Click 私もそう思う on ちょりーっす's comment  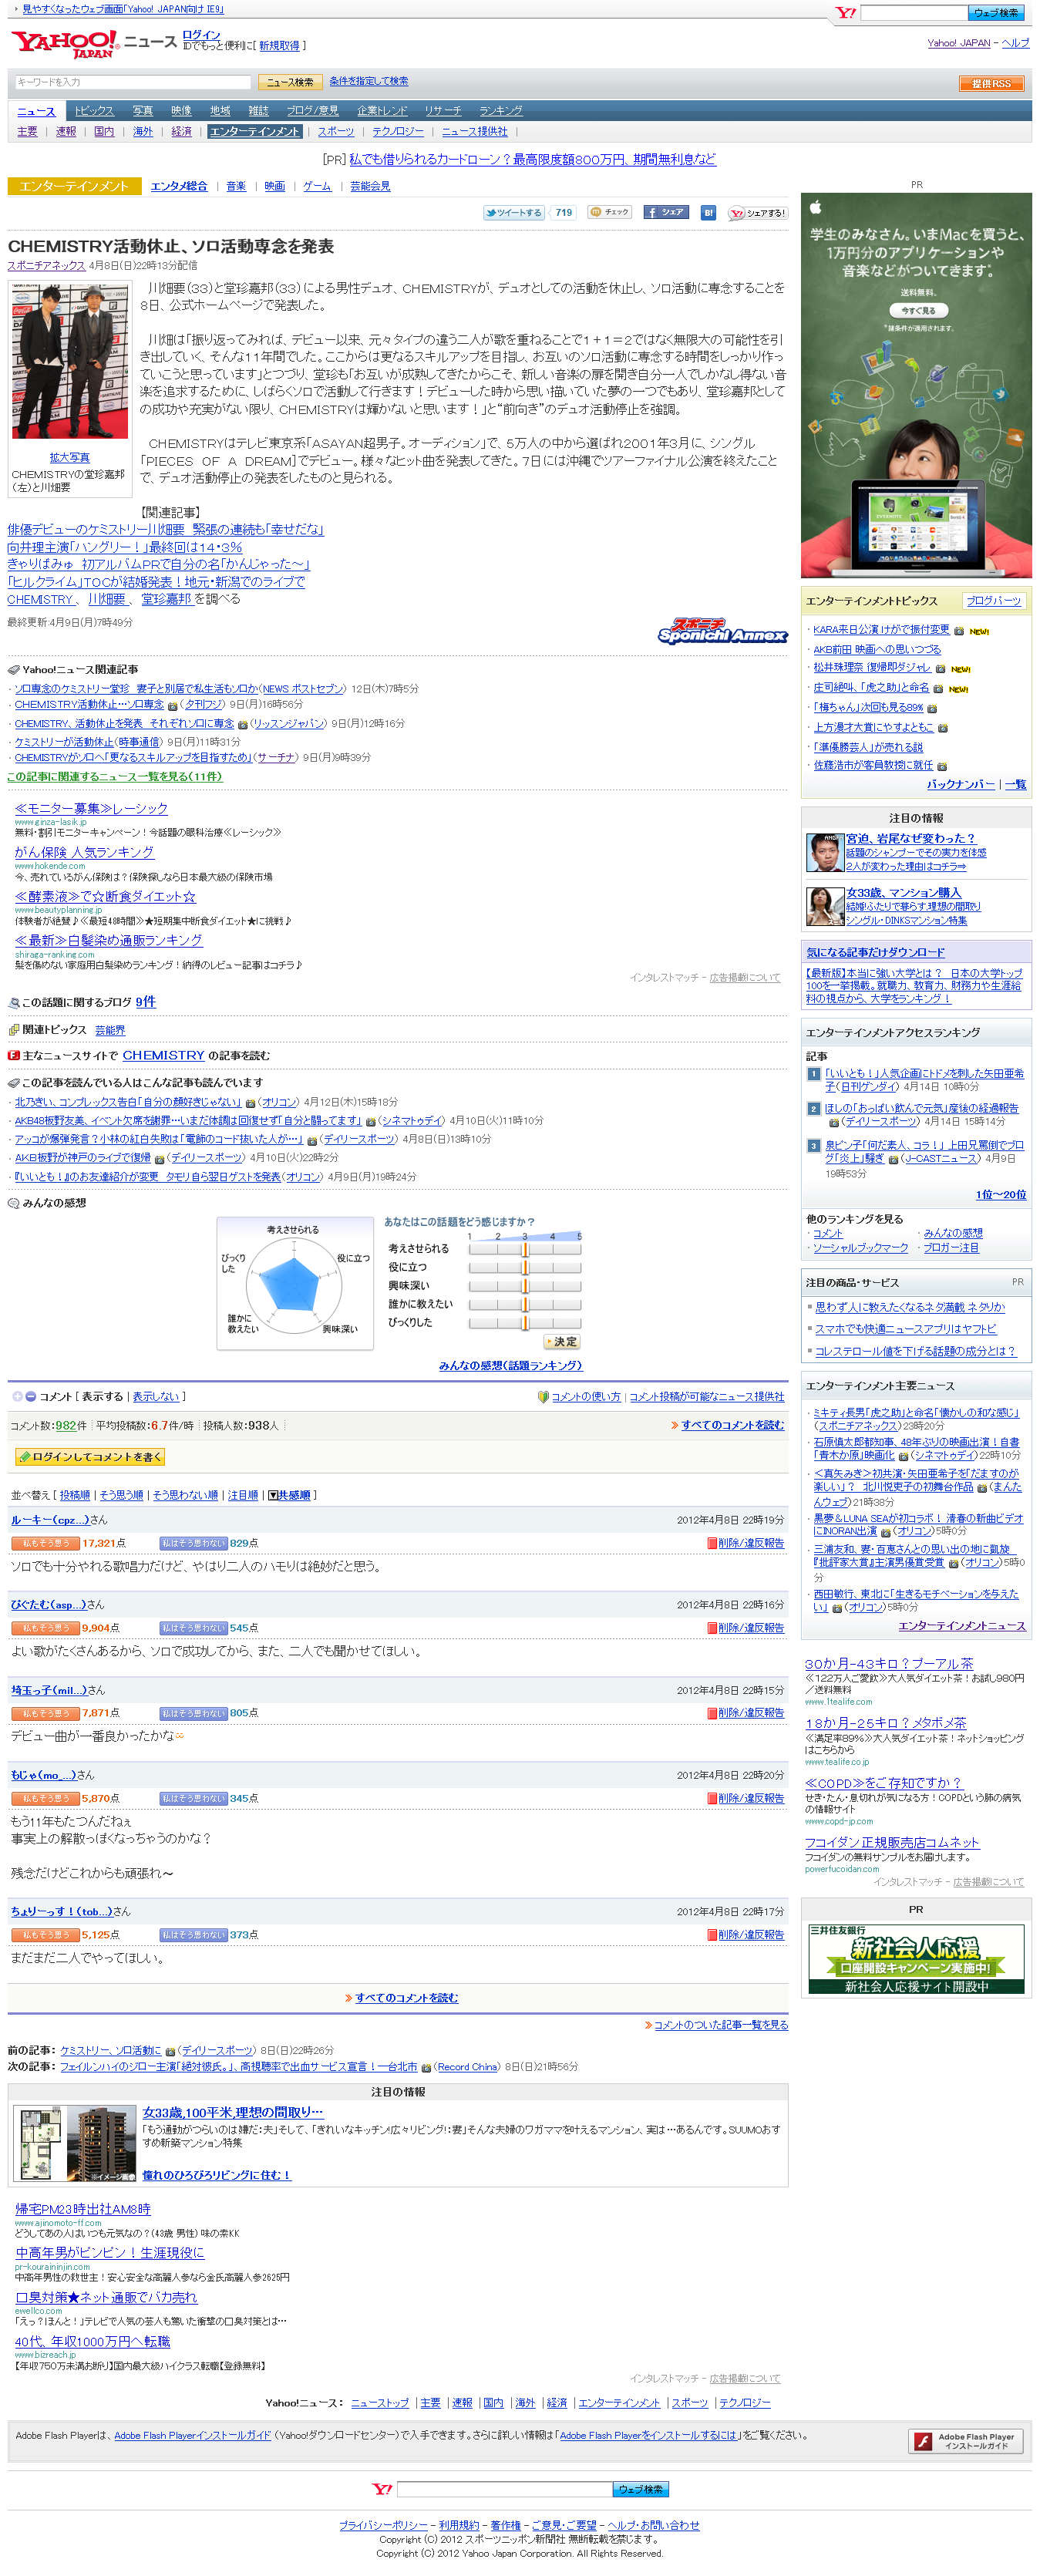tap(45, 1935)
